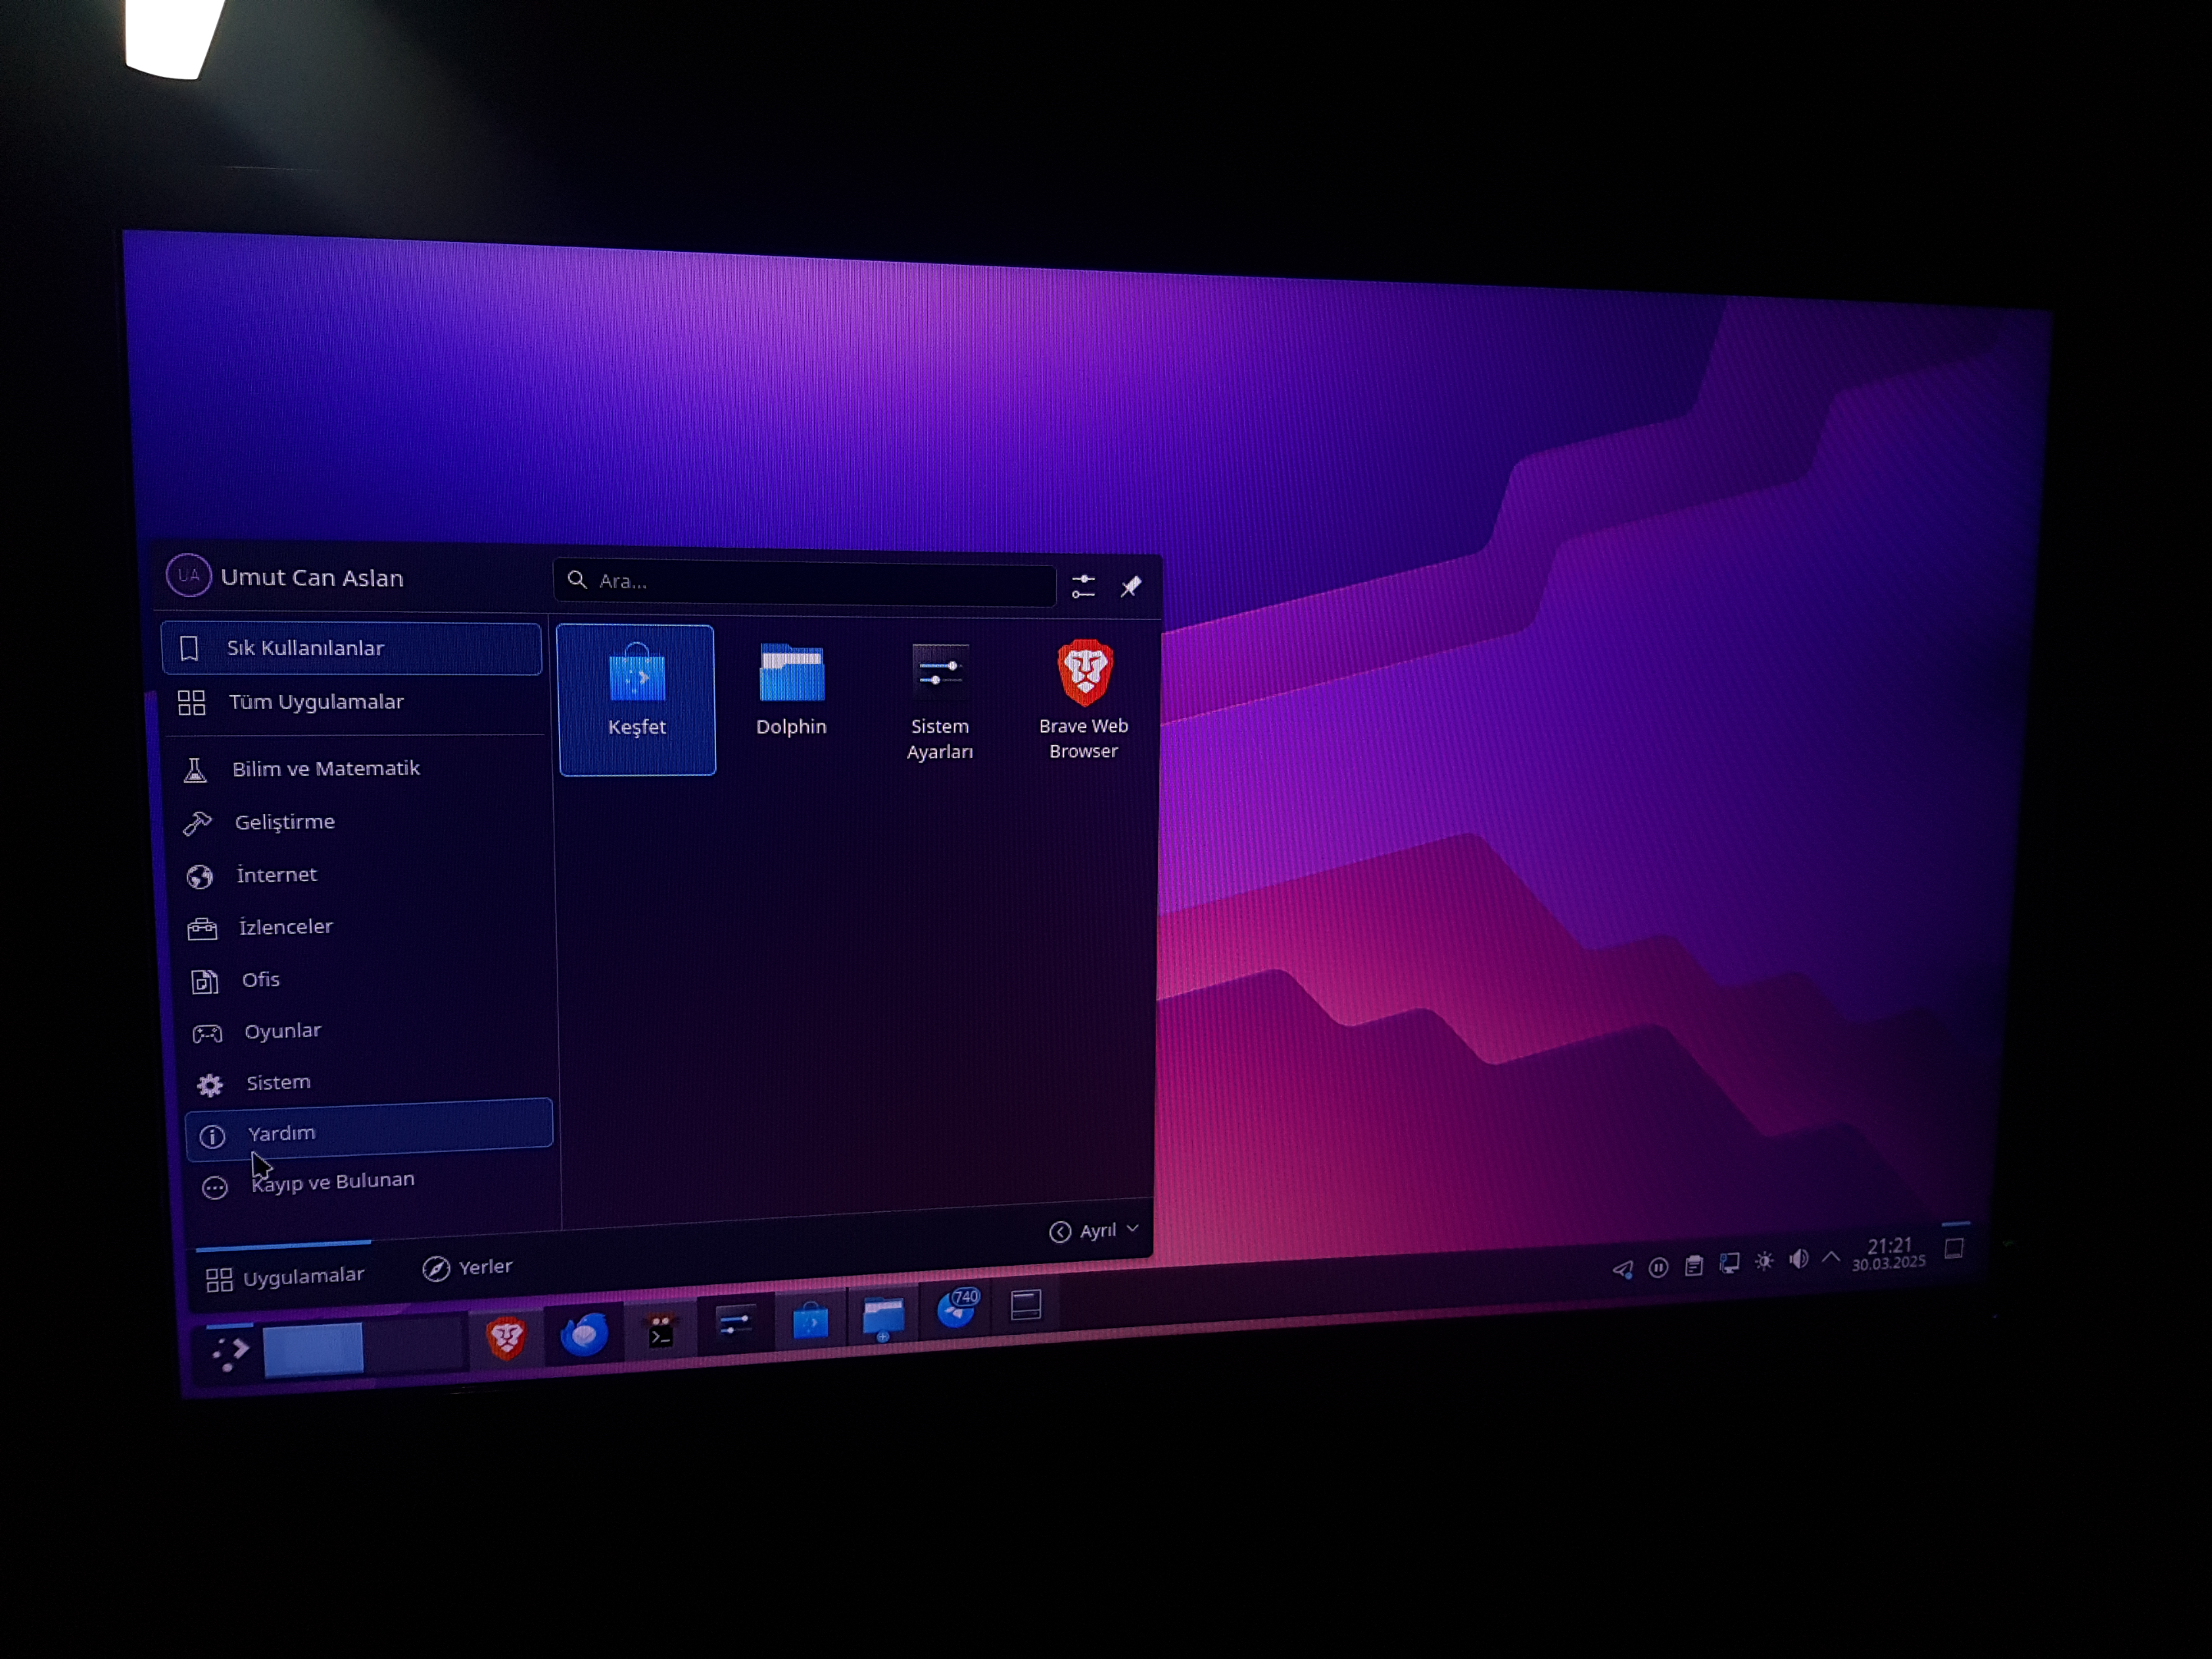Open Sistem Ayarları from the favorites grid

pos(939,701)
